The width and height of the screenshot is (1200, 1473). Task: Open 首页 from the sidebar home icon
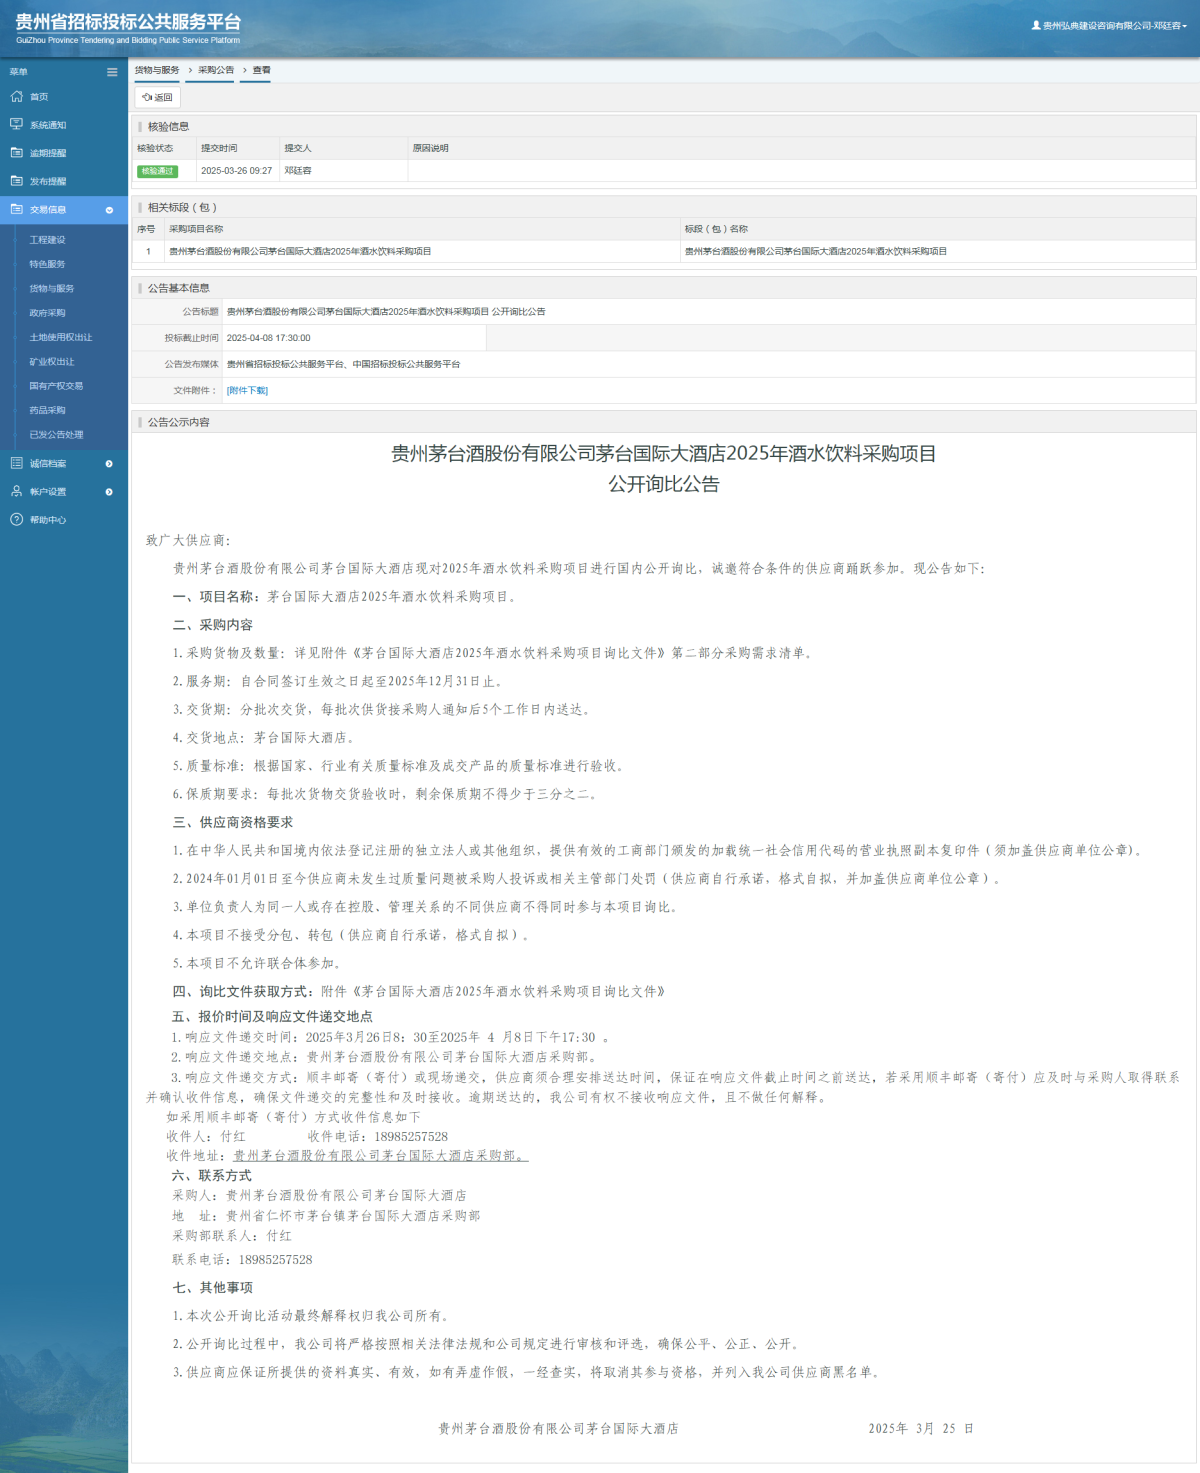(16, 97)
